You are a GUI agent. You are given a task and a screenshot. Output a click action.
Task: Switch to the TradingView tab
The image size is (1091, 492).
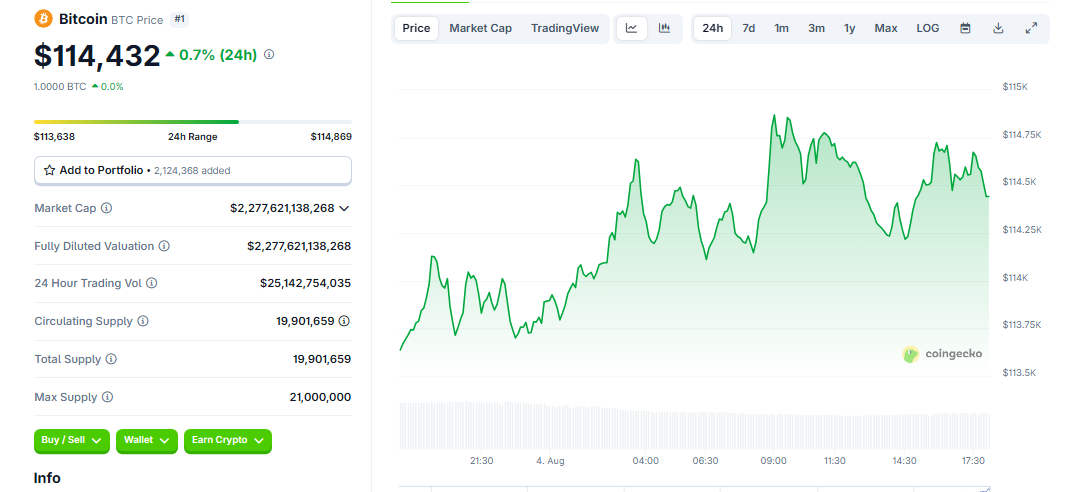click(565, 28)
